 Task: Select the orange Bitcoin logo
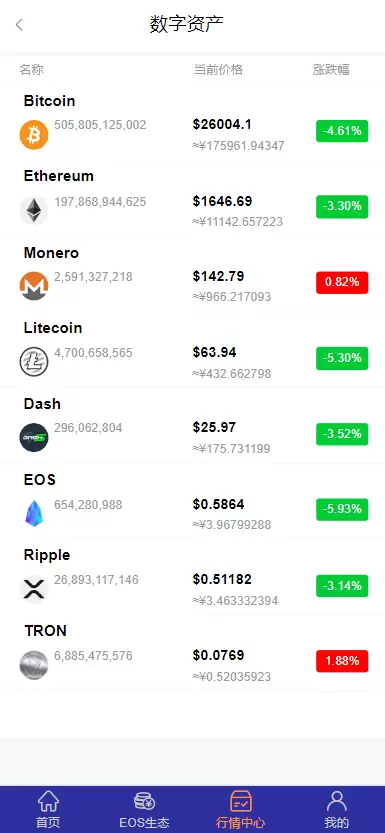[x=34, y=135]
